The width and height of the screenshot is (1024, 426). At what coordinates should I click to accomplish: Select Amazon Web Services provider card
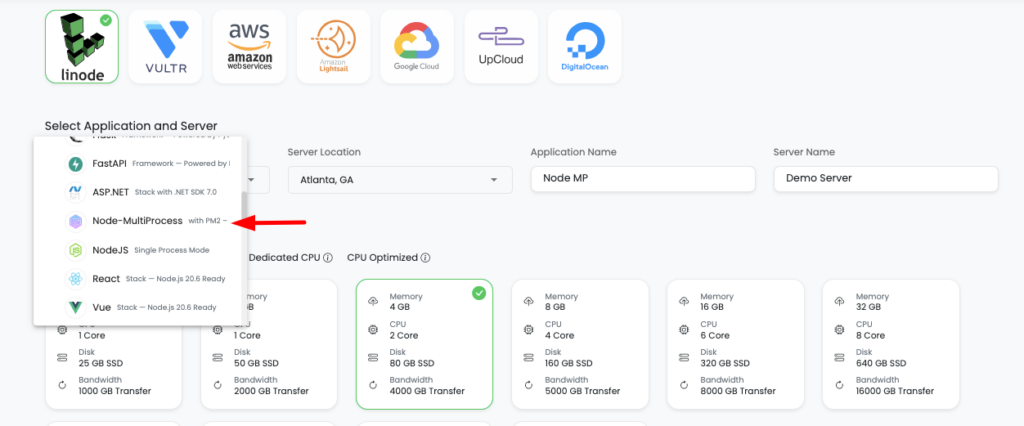pyautogui.click(x=249, y=47)
